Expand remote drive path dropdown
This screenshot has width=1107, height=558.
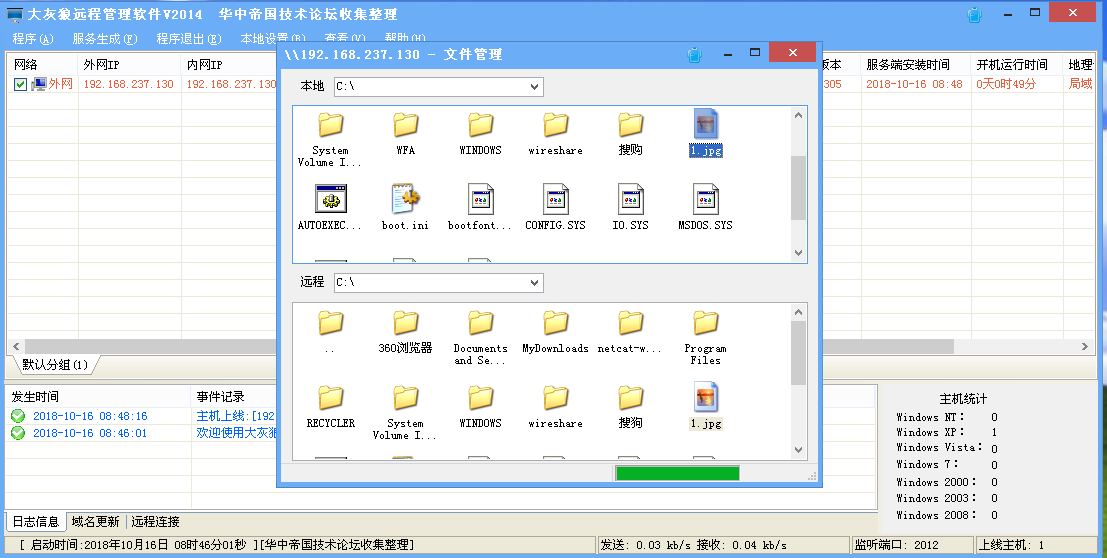click(x=534, y=283)
